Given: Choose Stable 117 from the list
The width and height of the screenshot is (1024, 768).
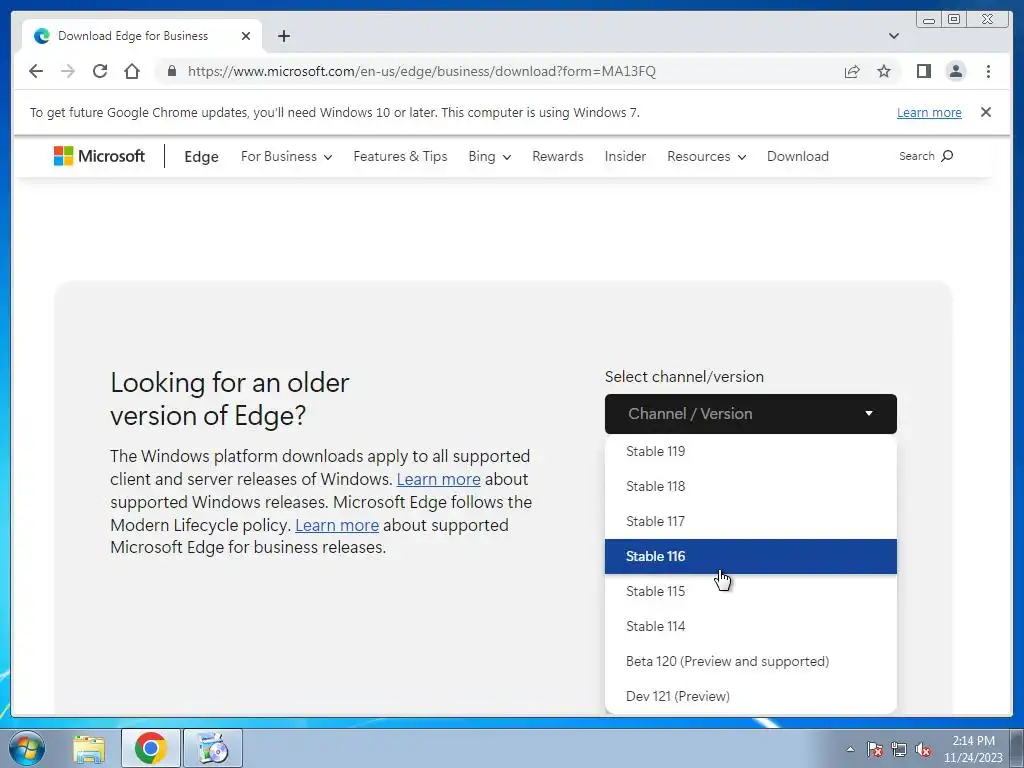Looking at the screenshot, I should pos(750,521).
